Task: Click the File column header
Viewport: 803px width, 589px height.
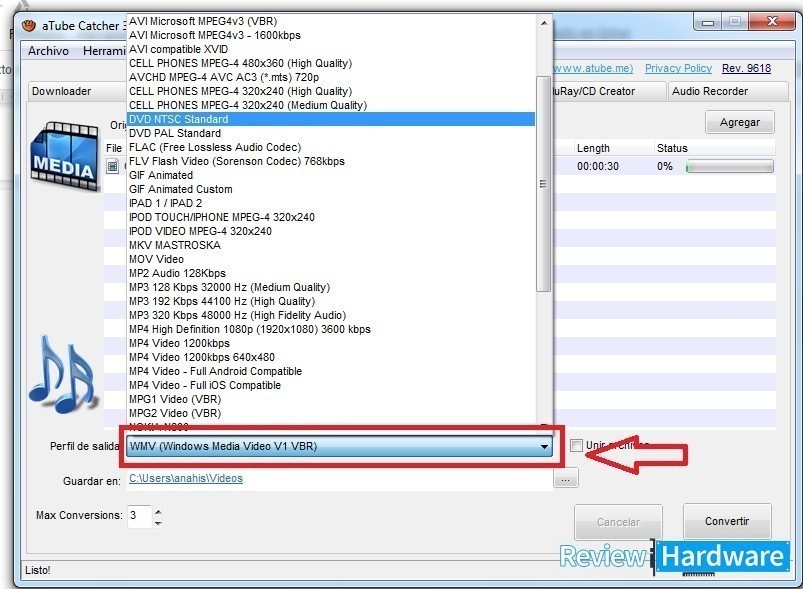Action: coord(114,148)
